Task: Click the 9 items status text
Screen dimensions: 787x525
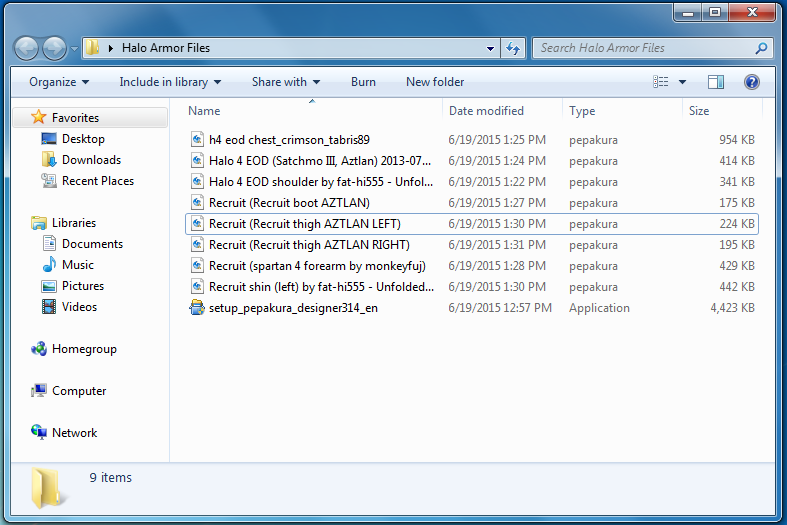Action: [x=110, y=478]
